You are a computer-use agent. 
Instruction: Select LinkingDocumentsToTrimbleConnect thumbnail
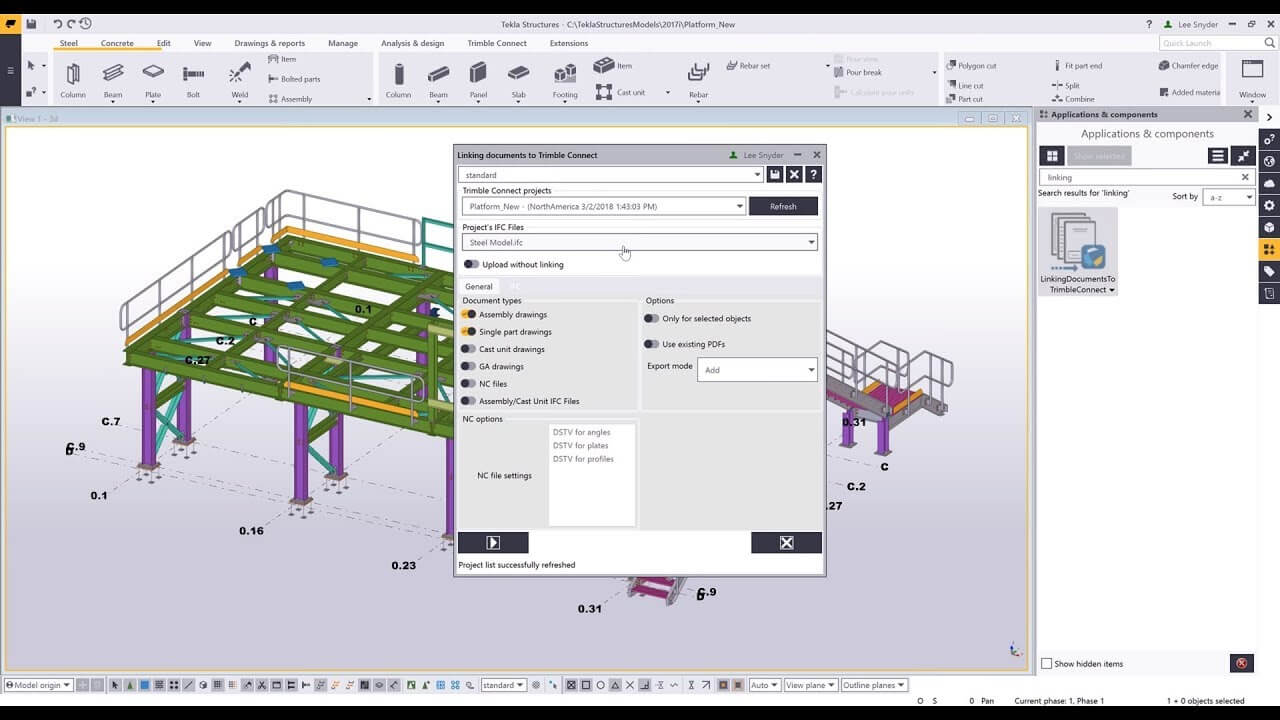coord(1078,252)
